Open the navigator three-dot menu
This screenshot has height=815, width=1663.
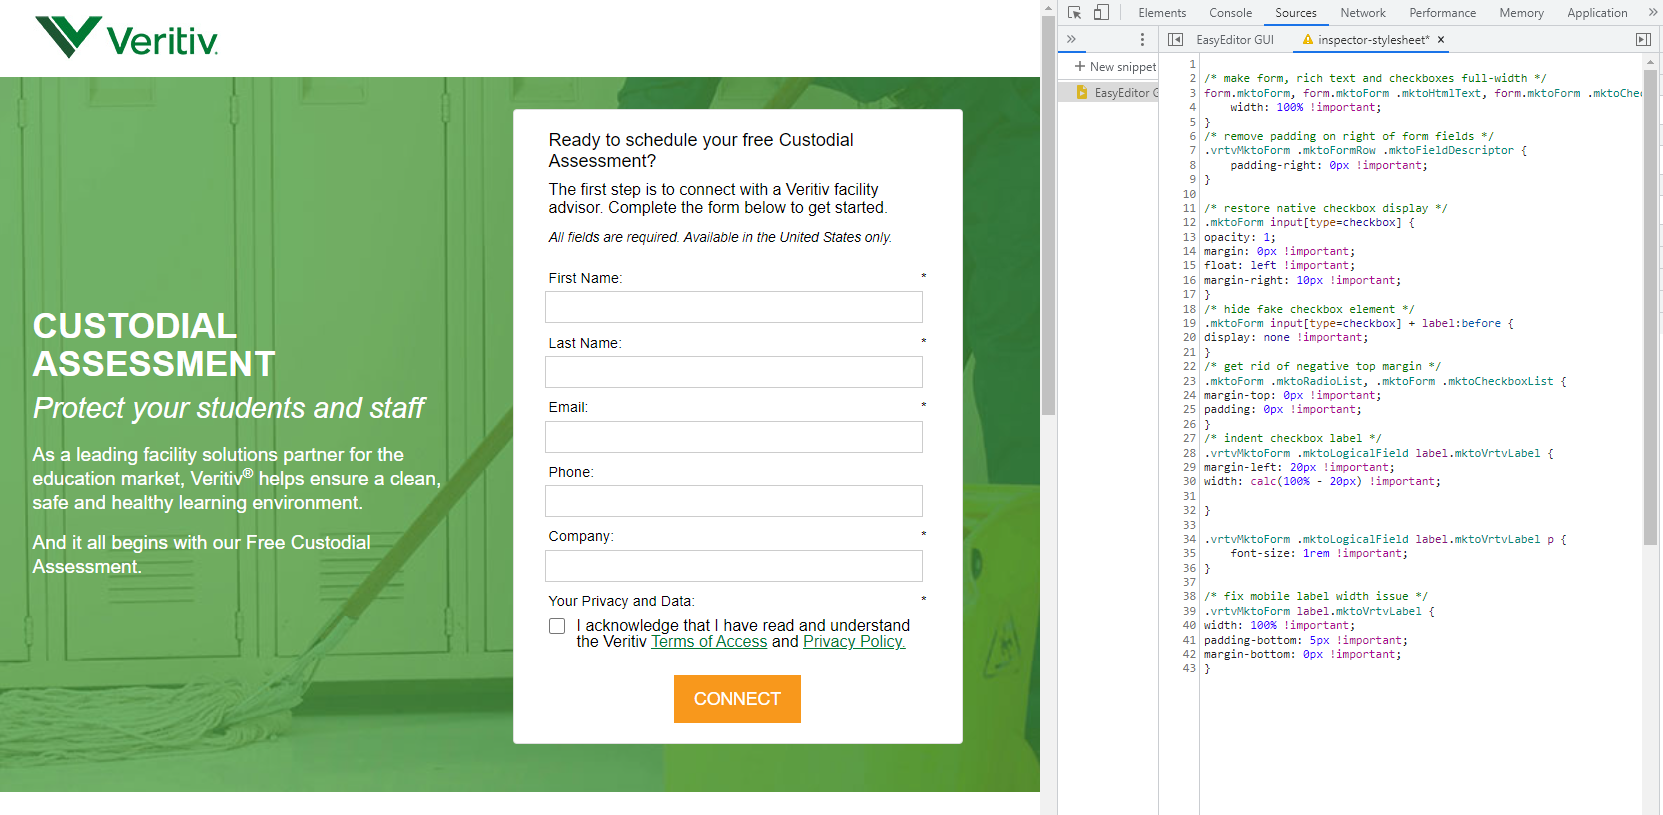1142,39
